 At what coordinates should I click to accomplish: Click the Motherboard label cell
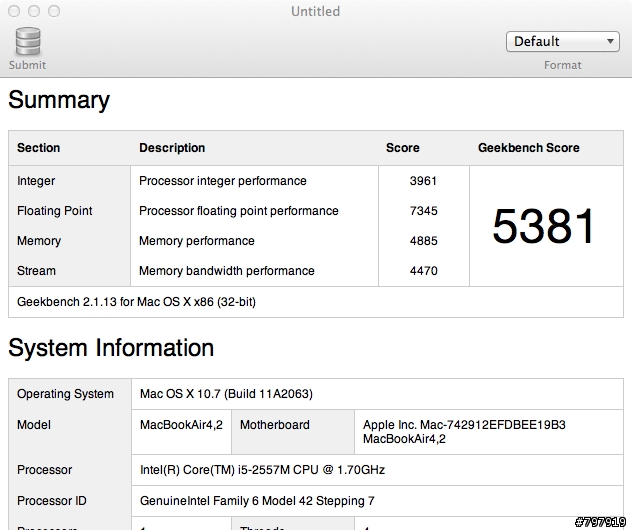click(x=275, y=425)
